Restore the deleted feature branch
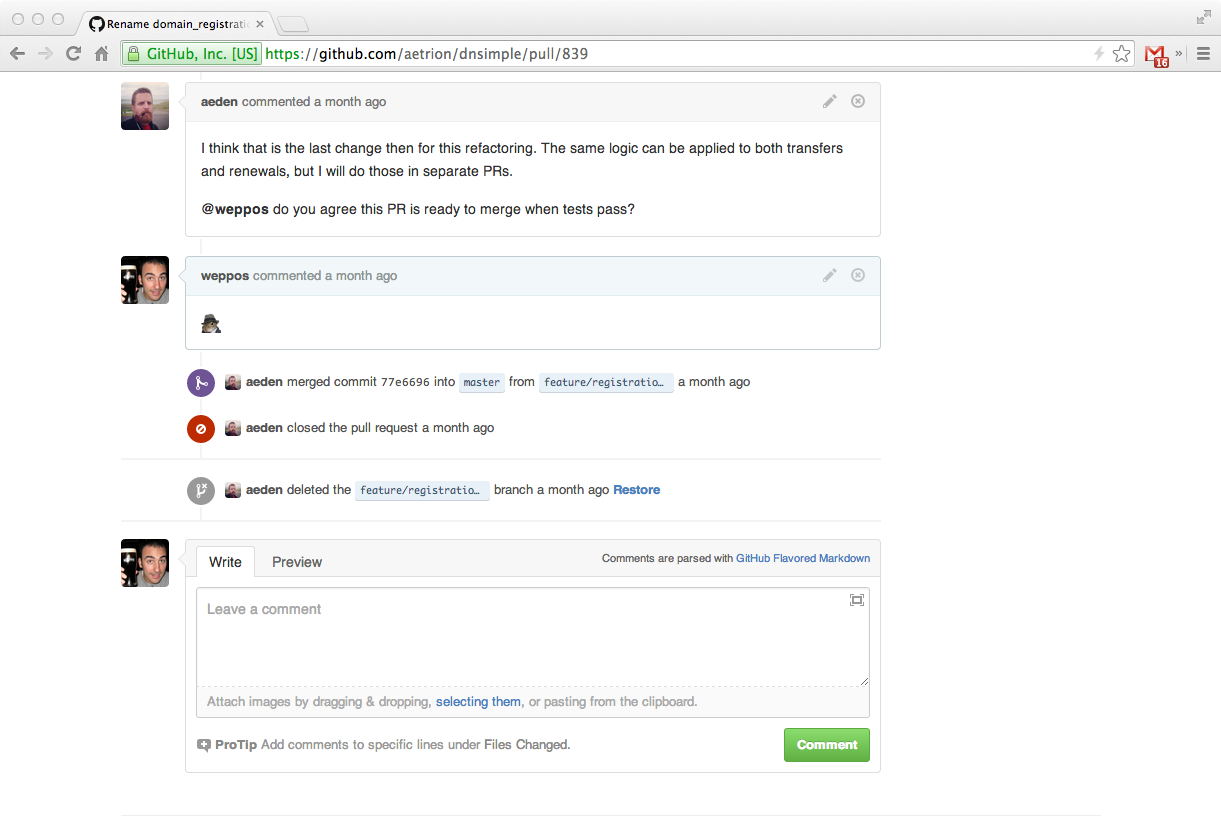 [636, 490]
